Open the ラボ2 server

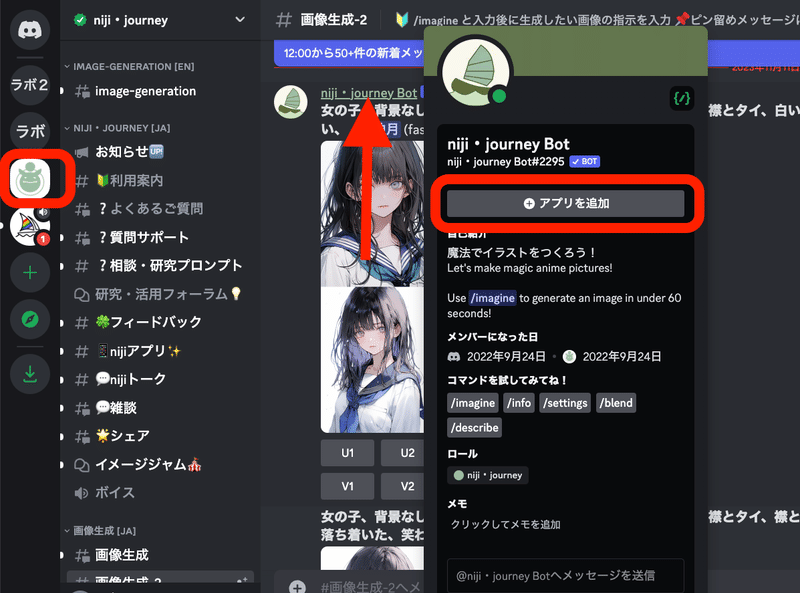[30, 85]
